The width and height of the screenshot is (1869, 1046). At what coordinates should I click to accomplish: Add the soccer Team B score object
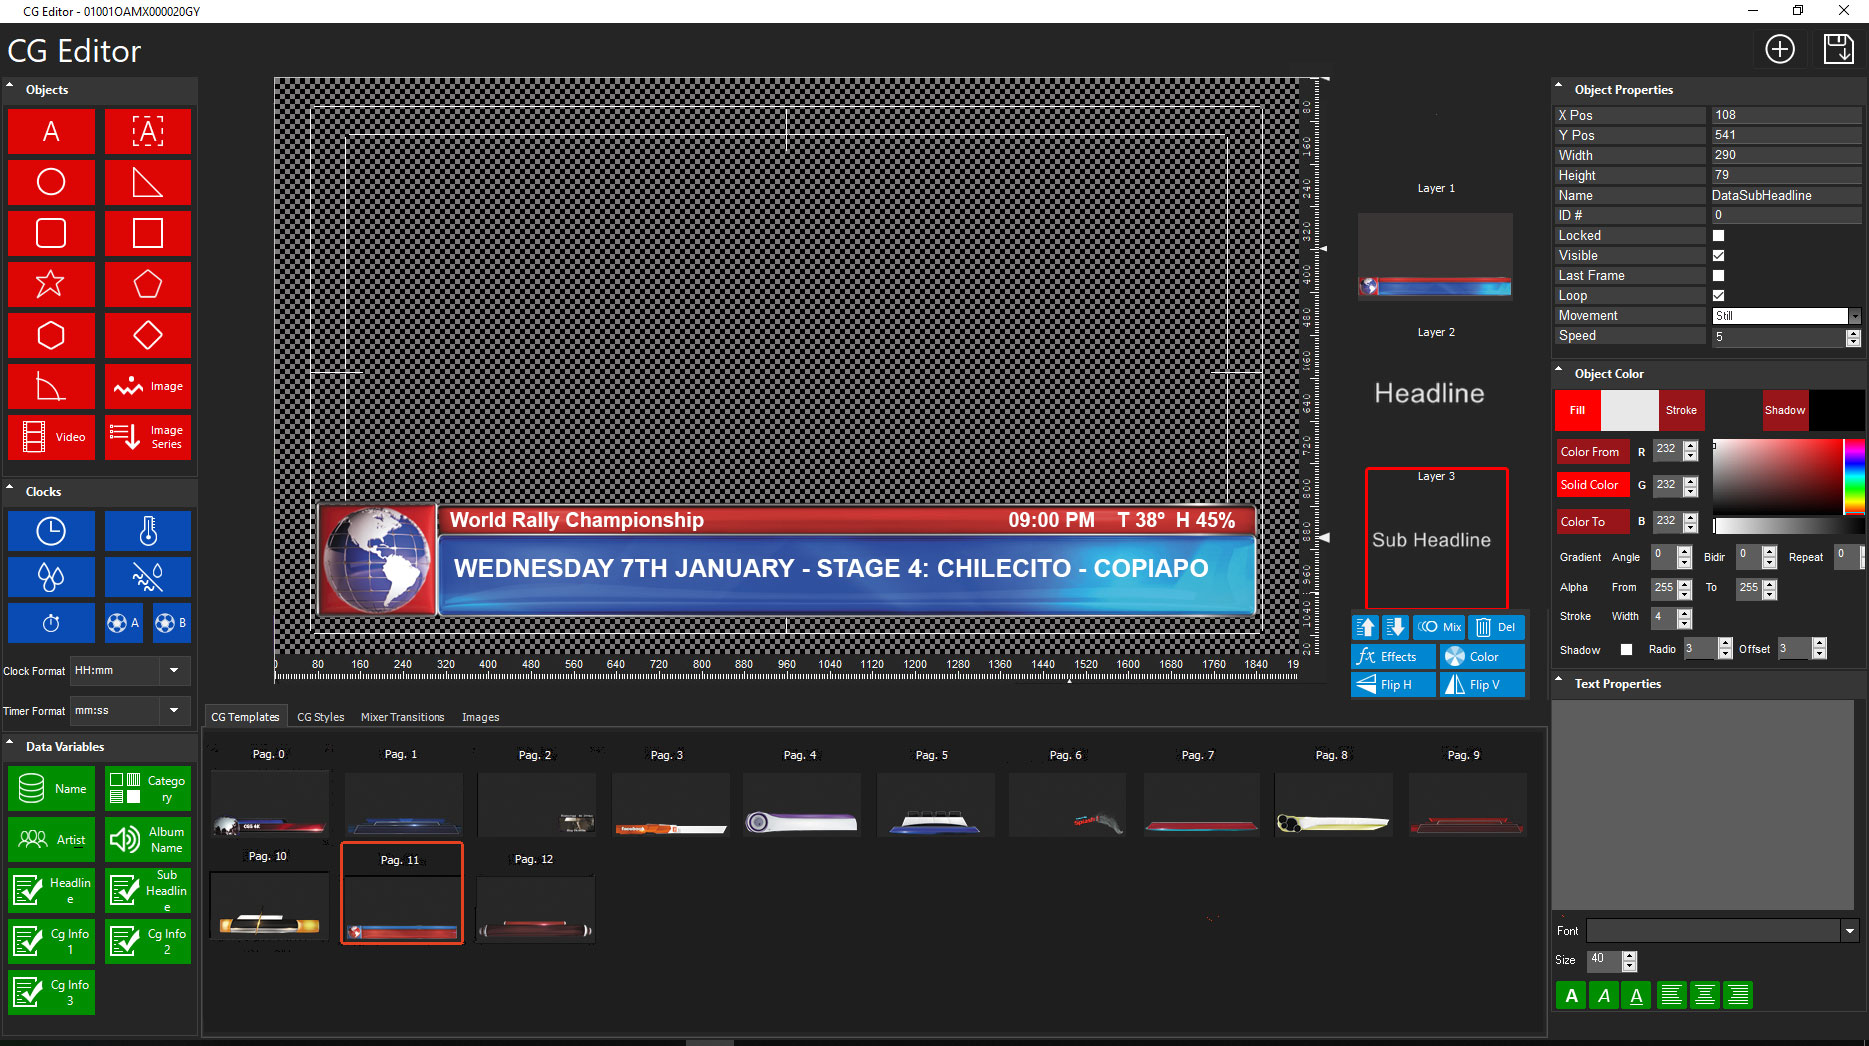[171, 623]
